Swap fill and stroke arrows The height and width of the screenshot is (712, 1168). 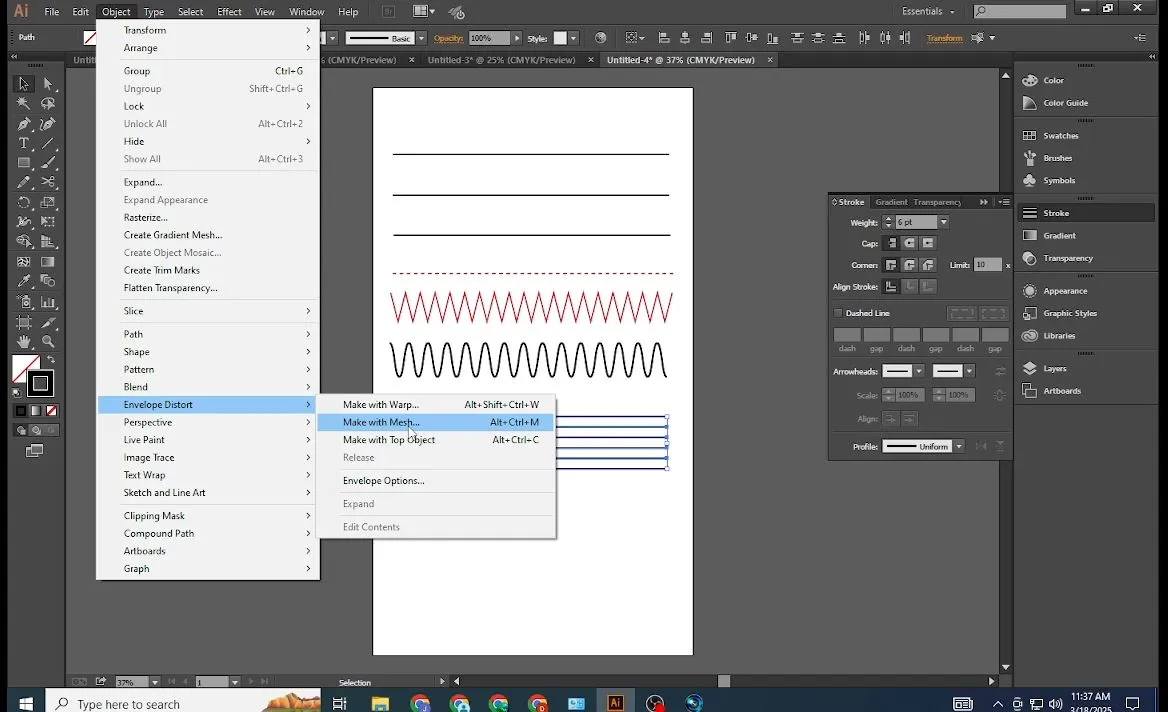coord(51,360)
